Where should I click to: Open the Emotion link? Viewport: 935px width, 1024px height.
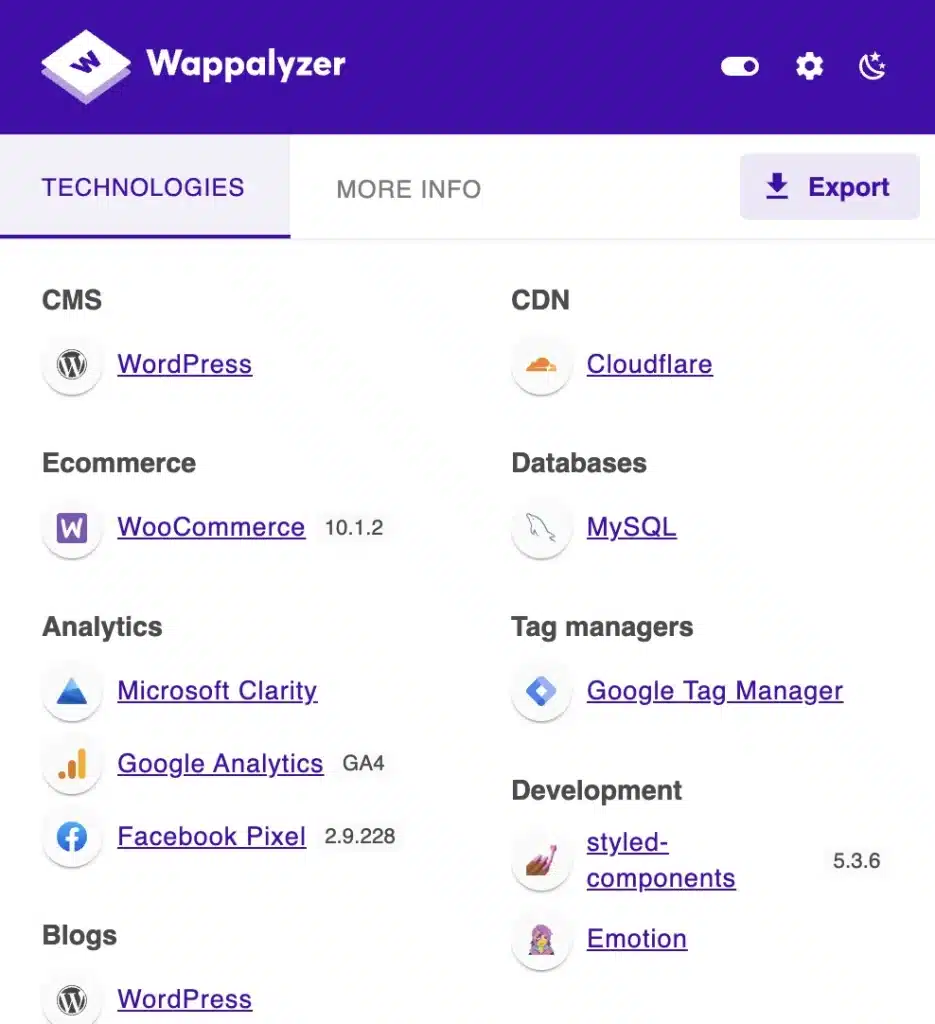636,939
